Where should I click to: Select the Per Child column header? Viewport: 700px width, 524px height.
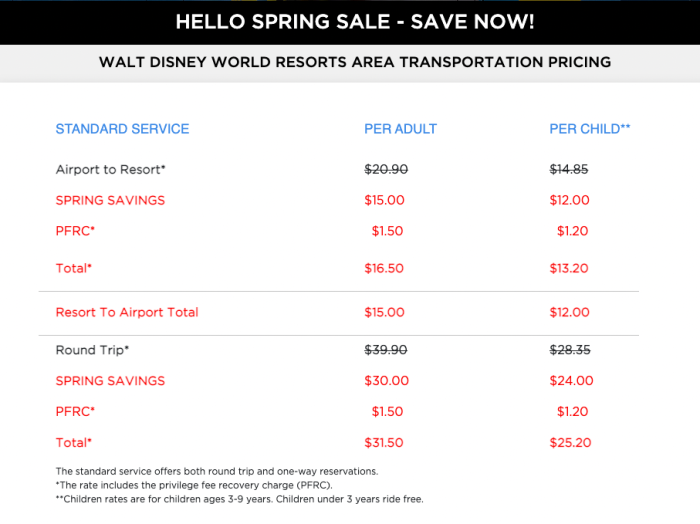590,129
